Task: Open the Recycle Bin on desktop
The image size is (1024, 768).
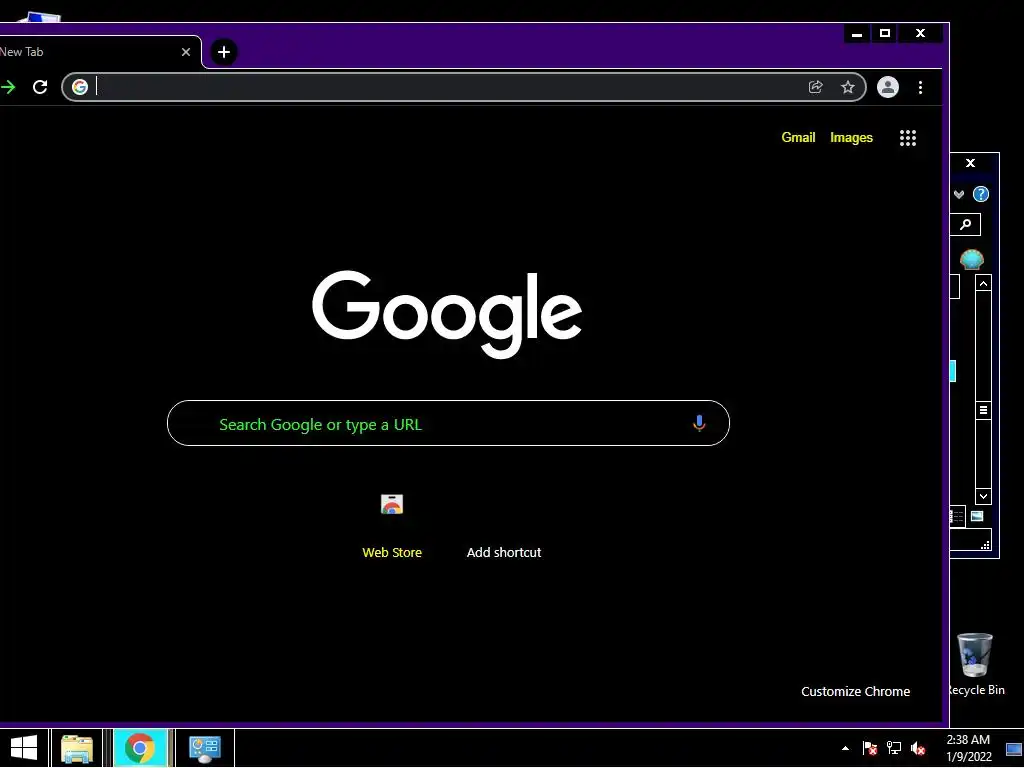Action: pyautogui.click(x=976, y=664)
